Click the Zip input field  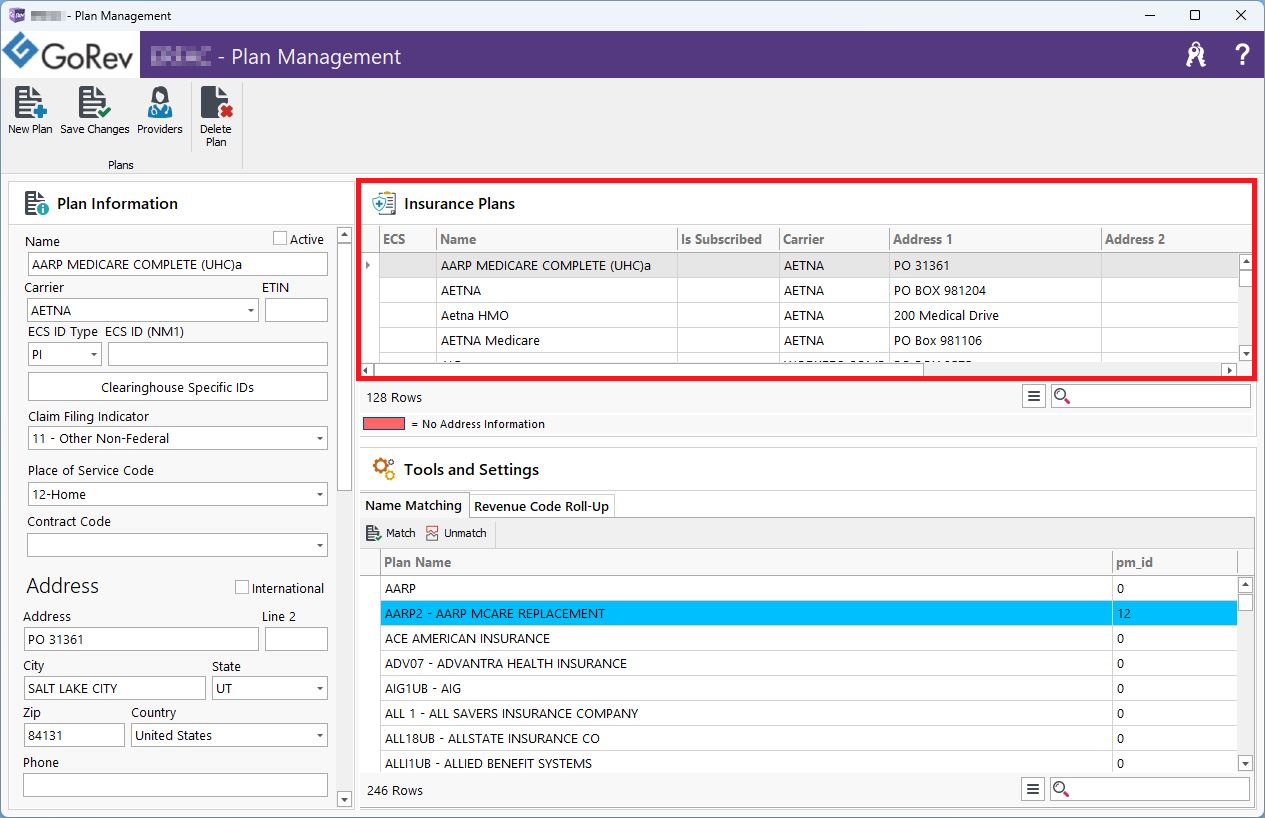pyautogui.click(x=74, y=735)
